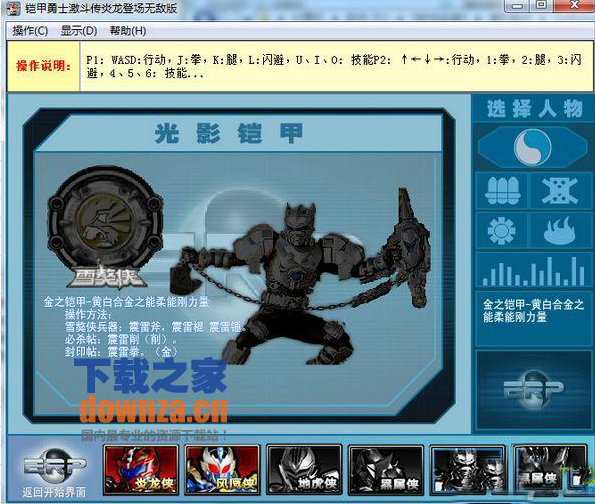Select the gear-shaped metal element icon
This screenshot has height=504, width=595.
(x=502, y=231)
